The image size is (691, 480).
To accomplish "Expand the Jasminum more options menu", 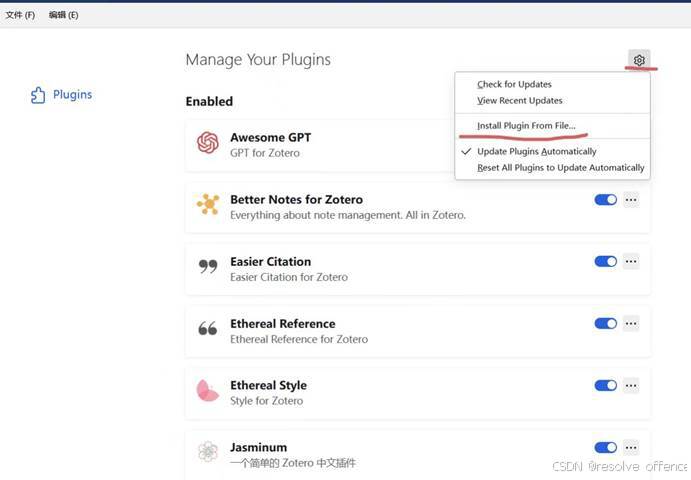I will click(631, 448).
